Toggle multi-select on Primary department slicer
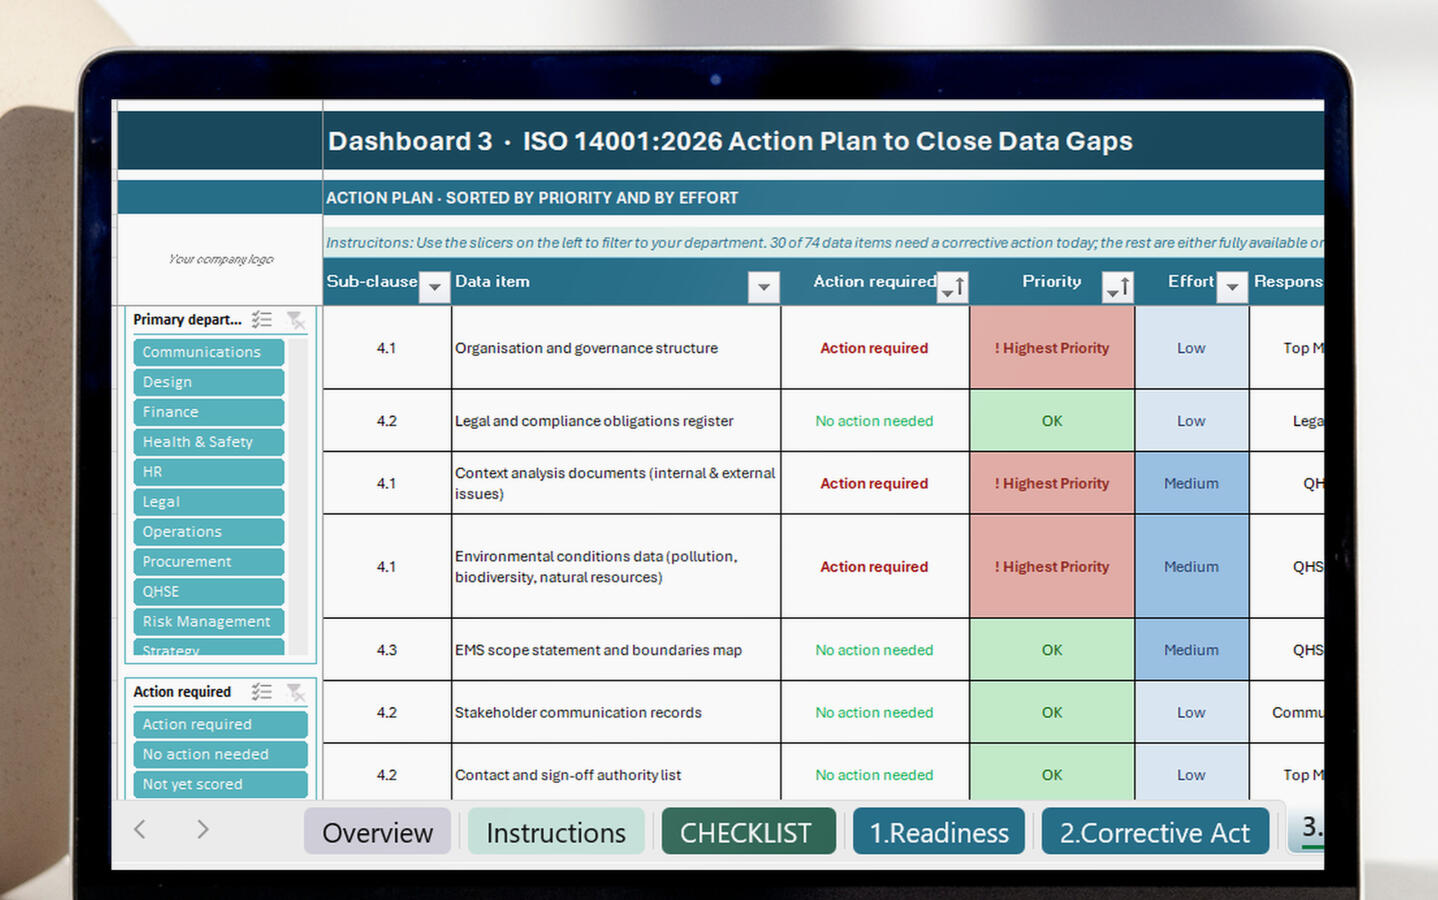Image resolution: width=1438 pixels, height=900 pixels. [262, 319]
